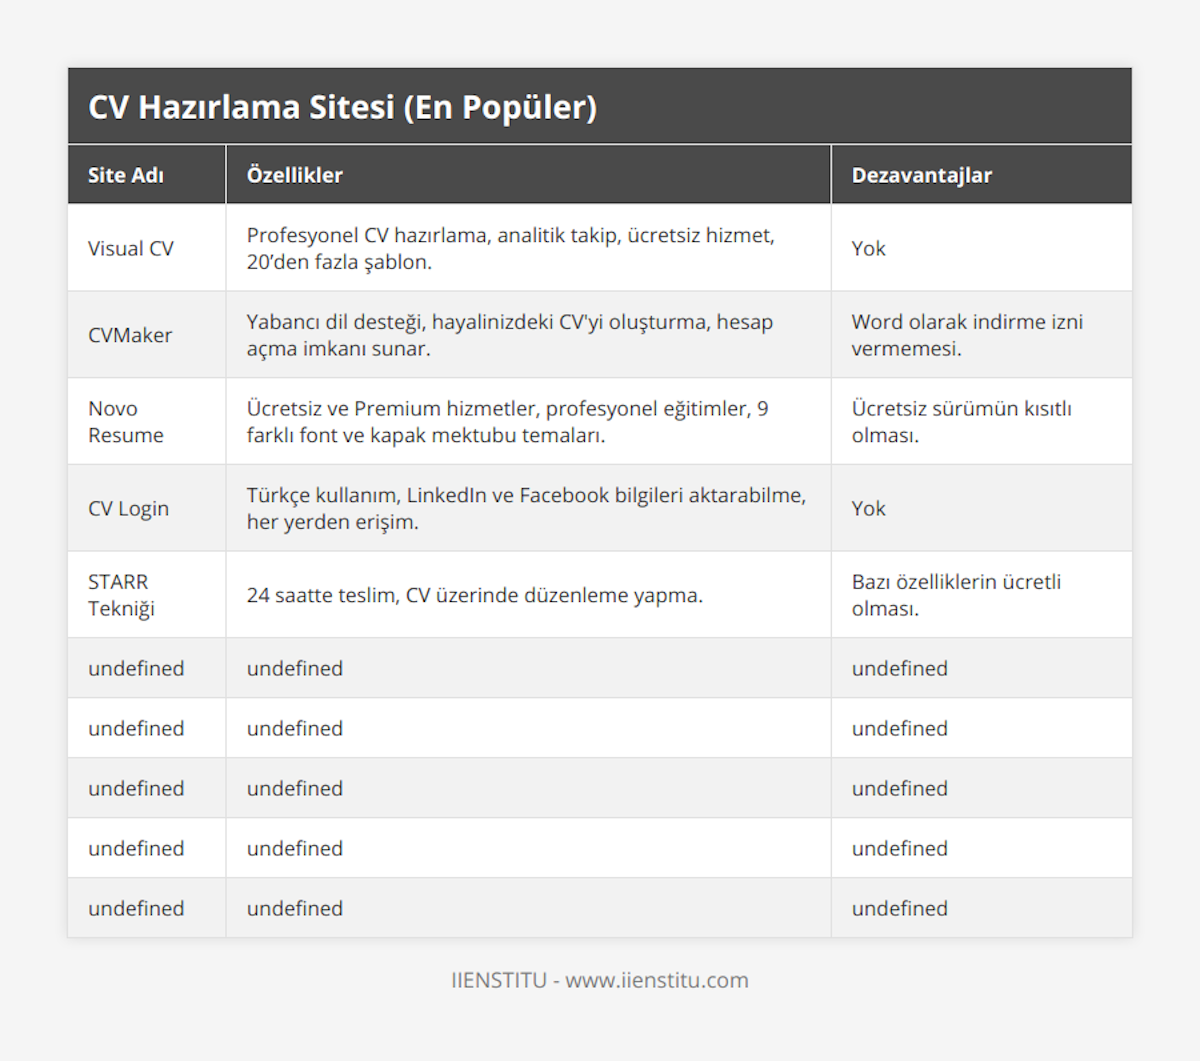The image size is (1200, 1061).
Task: Click the 'Yok' disadvantage in Visual CV row
Action: click(869, 248)
